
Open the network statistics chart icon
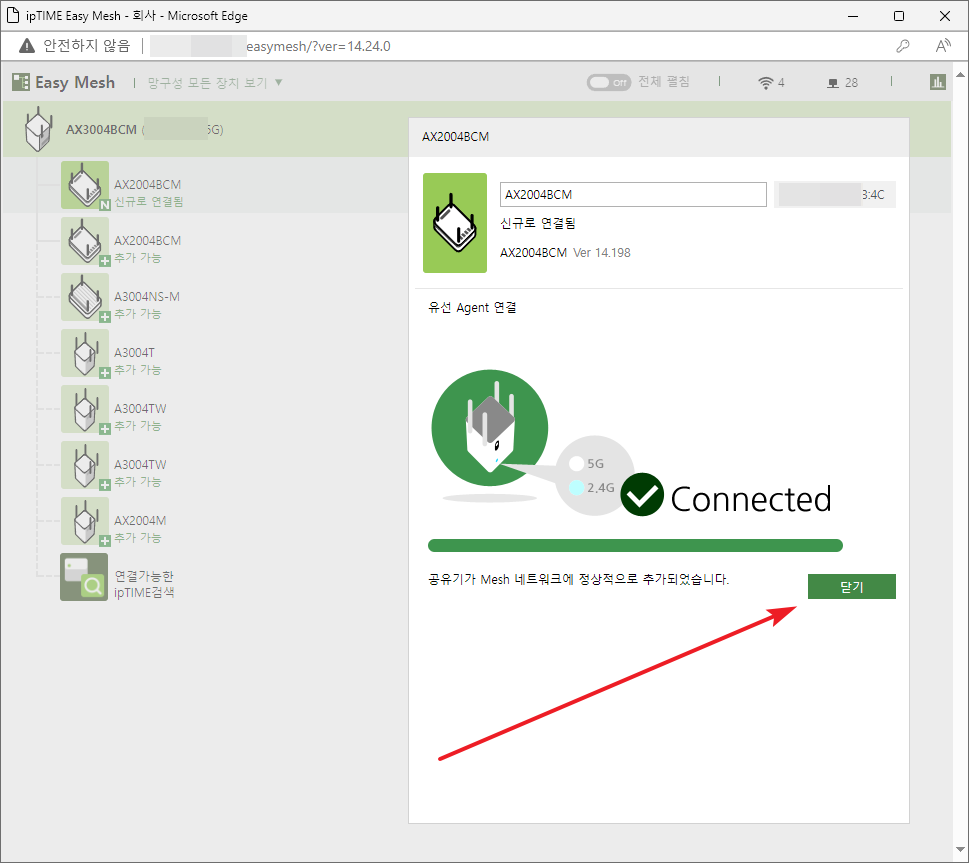point(937,82)
